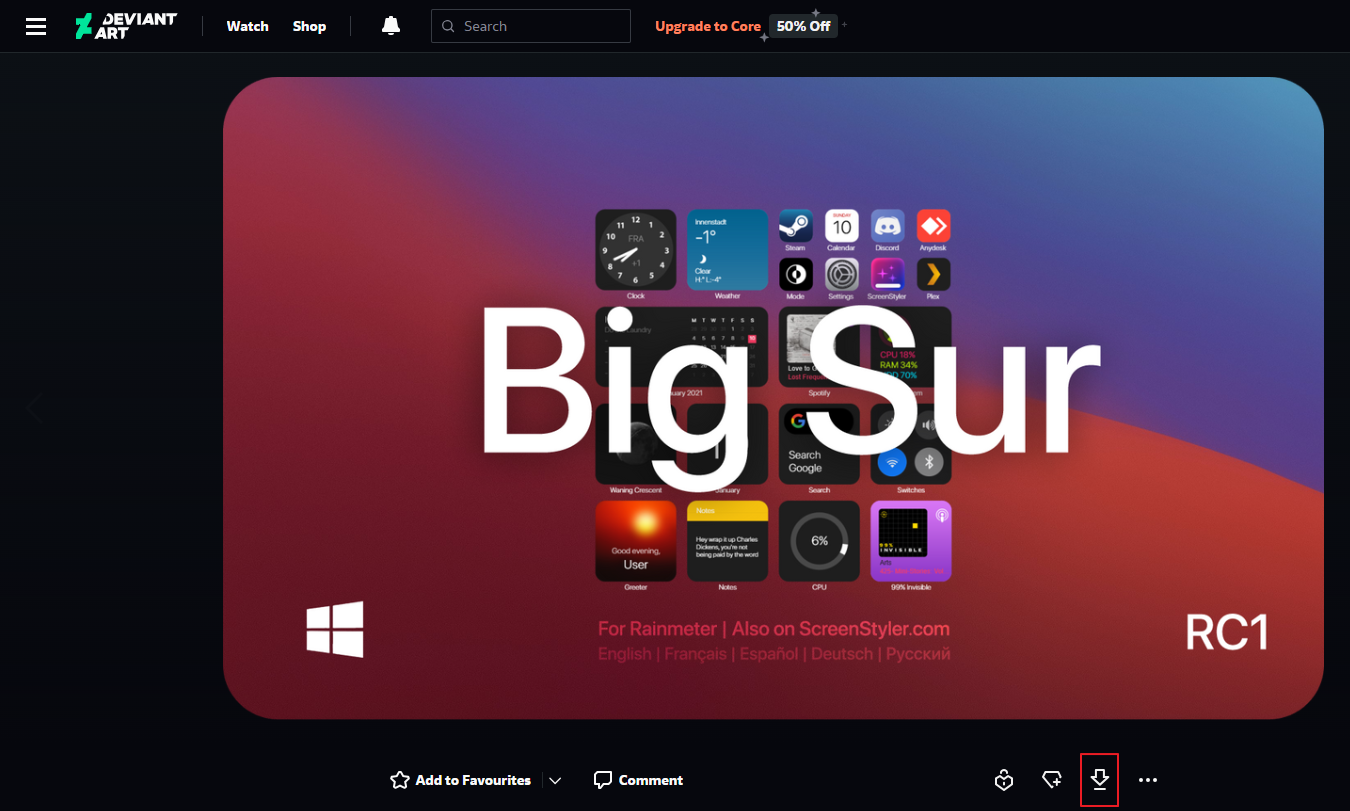Open the Big Sur artwork preview image
This screenshot has width=1350, height=811.
coord(773,398)
